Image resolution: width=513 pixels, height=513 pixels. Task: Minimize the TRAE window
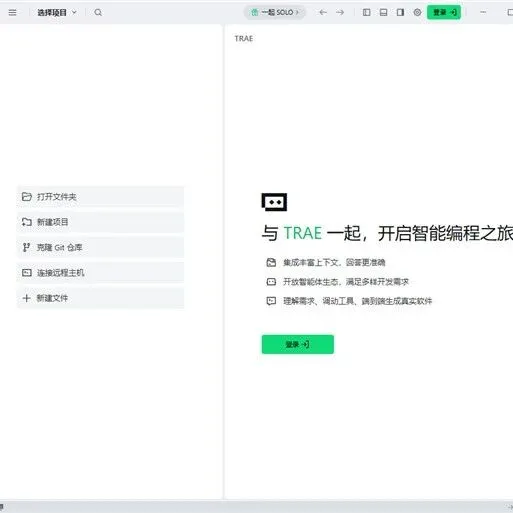[483, 12]
